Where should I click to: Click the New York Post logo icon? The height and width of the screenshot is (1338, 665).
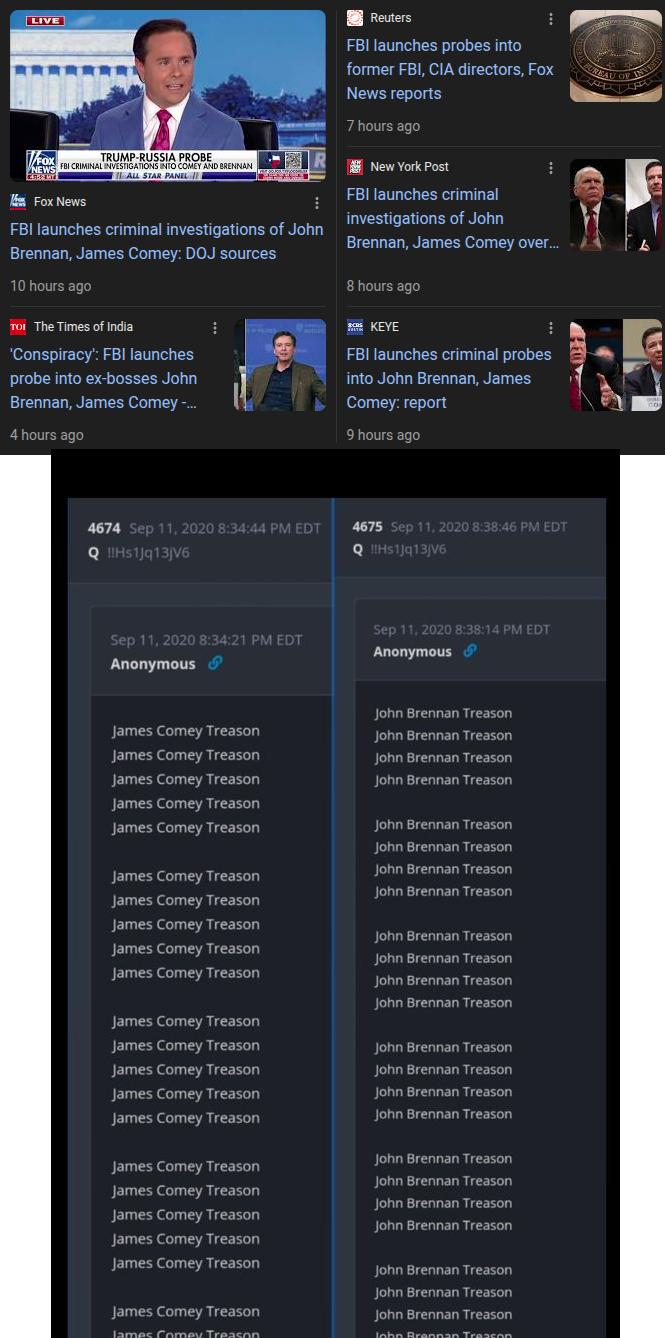point(355,167)
